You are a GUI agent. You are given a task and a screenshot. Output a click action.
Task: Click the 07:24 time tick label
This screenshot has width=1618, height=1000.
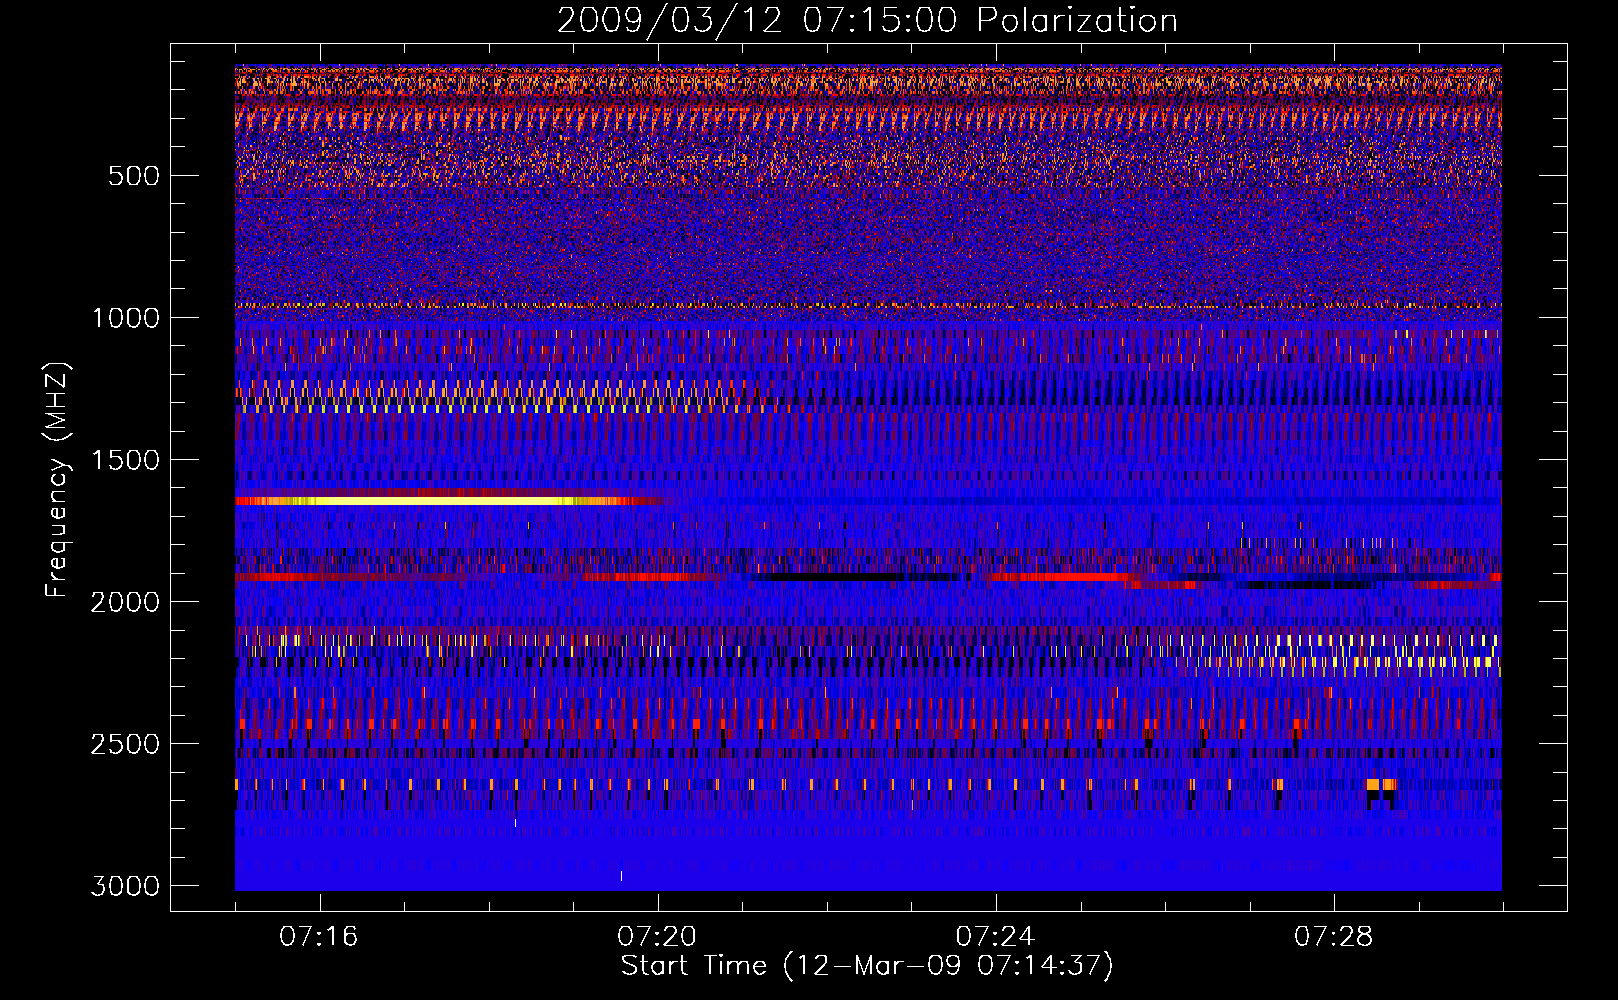click(x=995, y=937)
